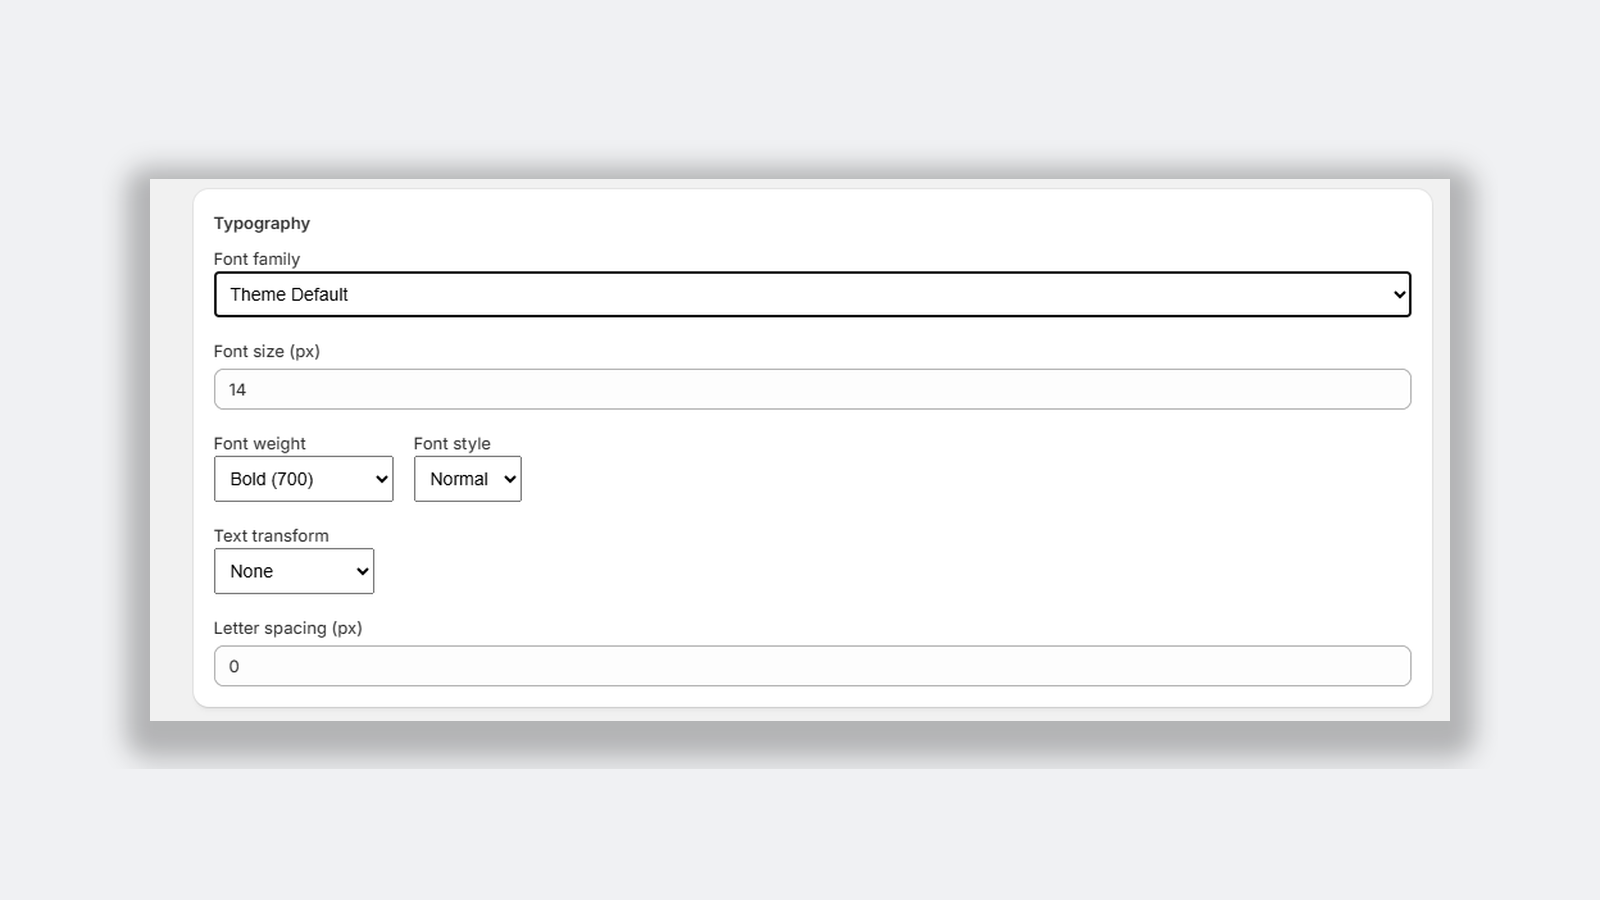The height and width of the screenshot is (900, 1600).
Task: Expand the Text transform dropdown
Action: [294, 571]
